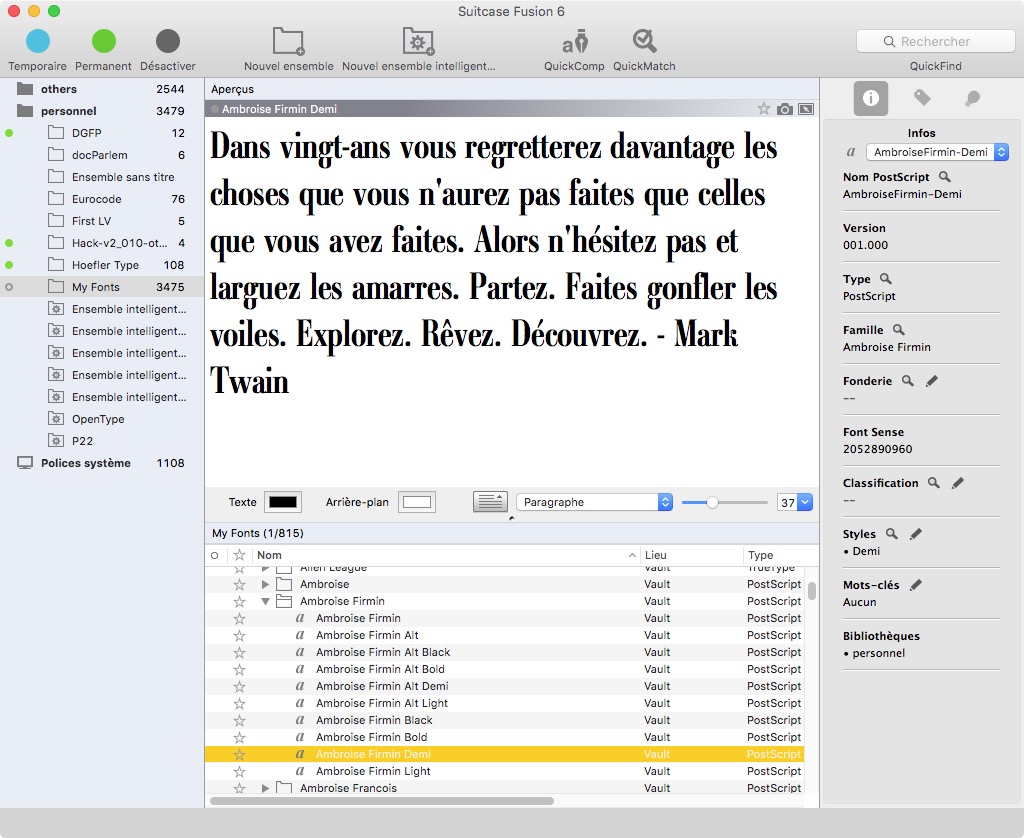This screenshot has width=1024, height=838.
Task: Toggle favorite star for Ambroise Firmin Alt
Action: click(240, 635)
